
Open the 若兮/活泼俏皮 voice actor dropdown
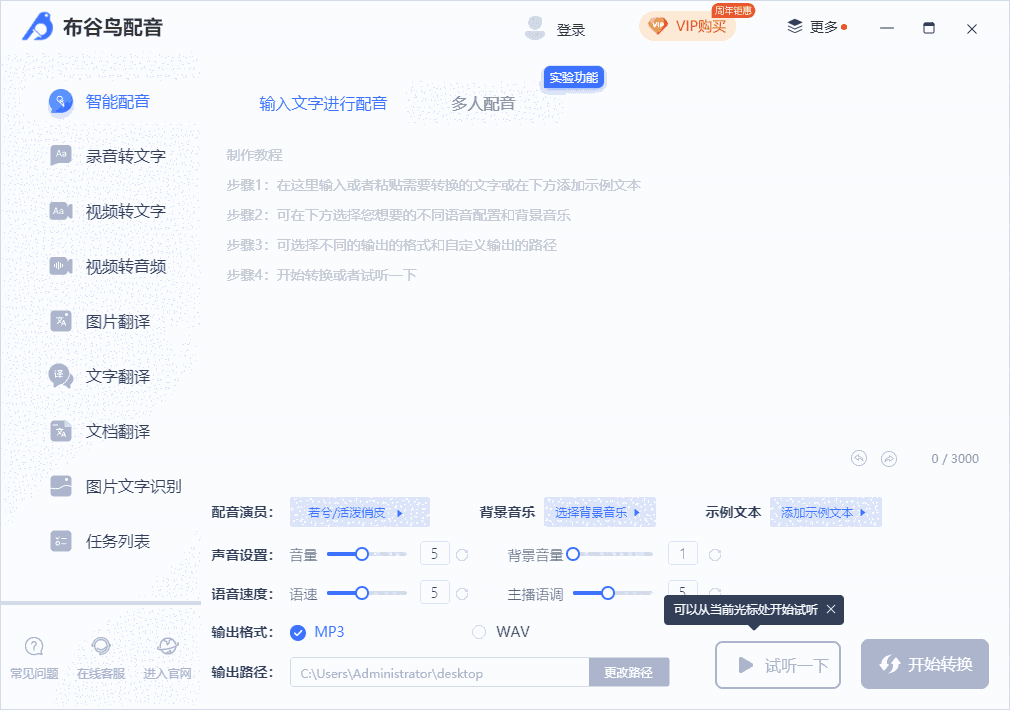pos(360,511)
